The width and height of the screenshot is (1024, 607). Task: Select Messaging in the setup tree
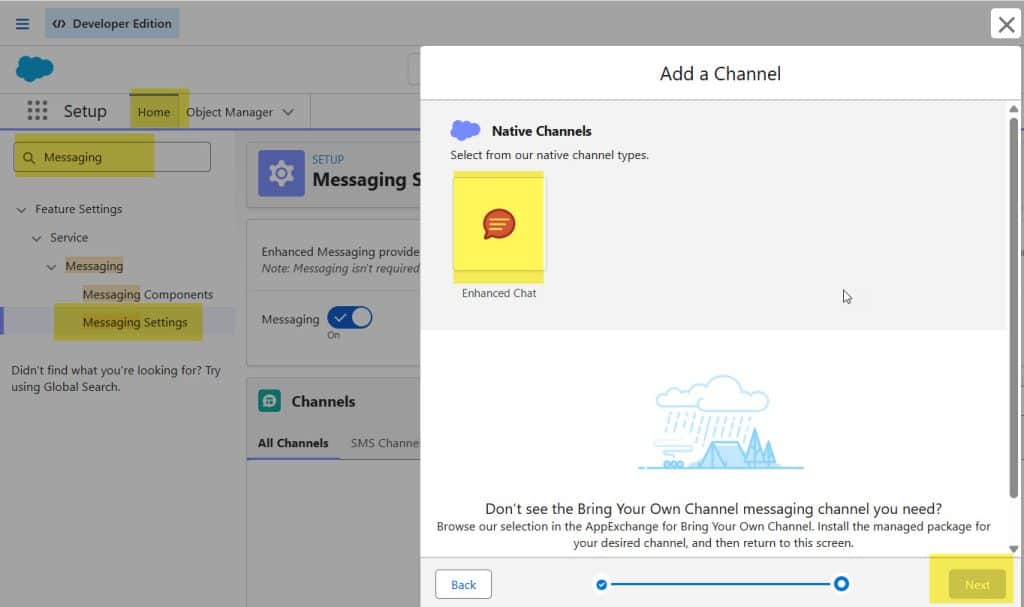point(94,266)
